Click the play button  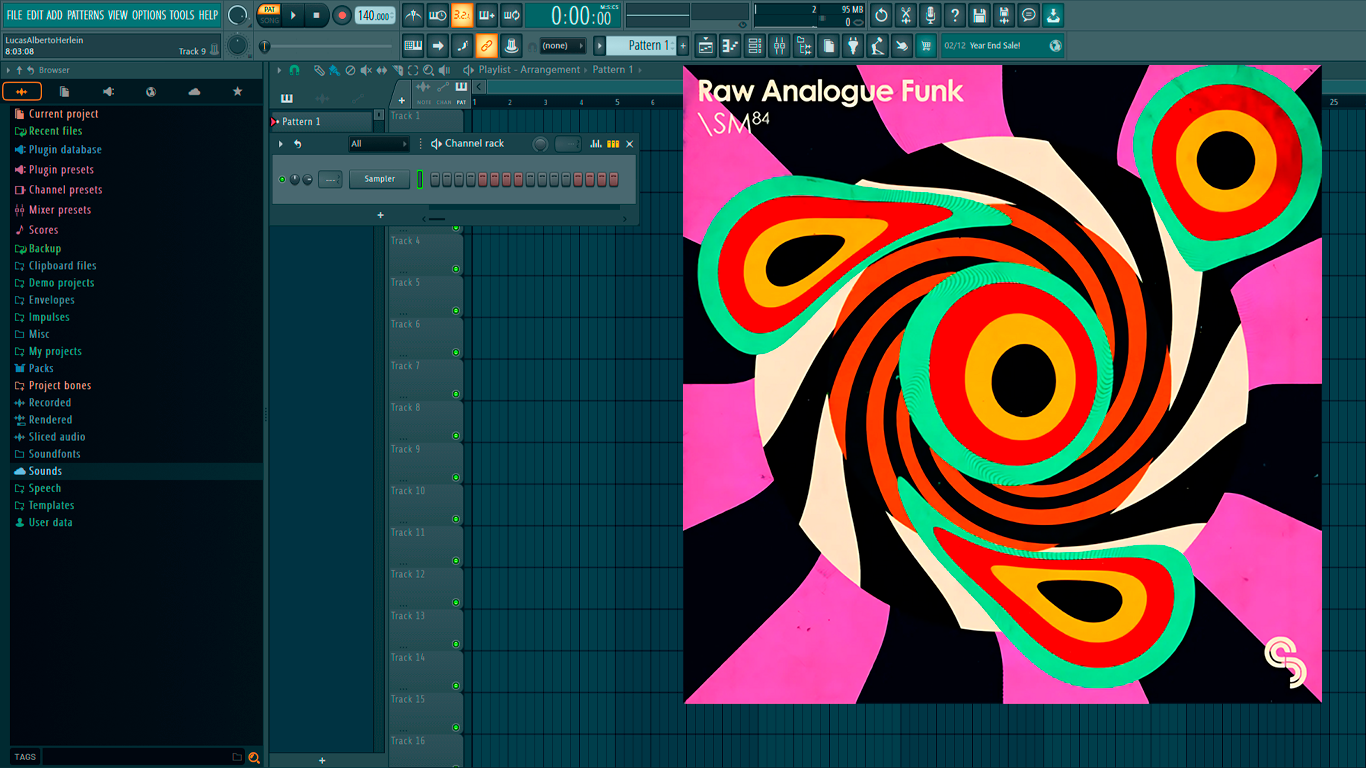click(x=293, y=15)
